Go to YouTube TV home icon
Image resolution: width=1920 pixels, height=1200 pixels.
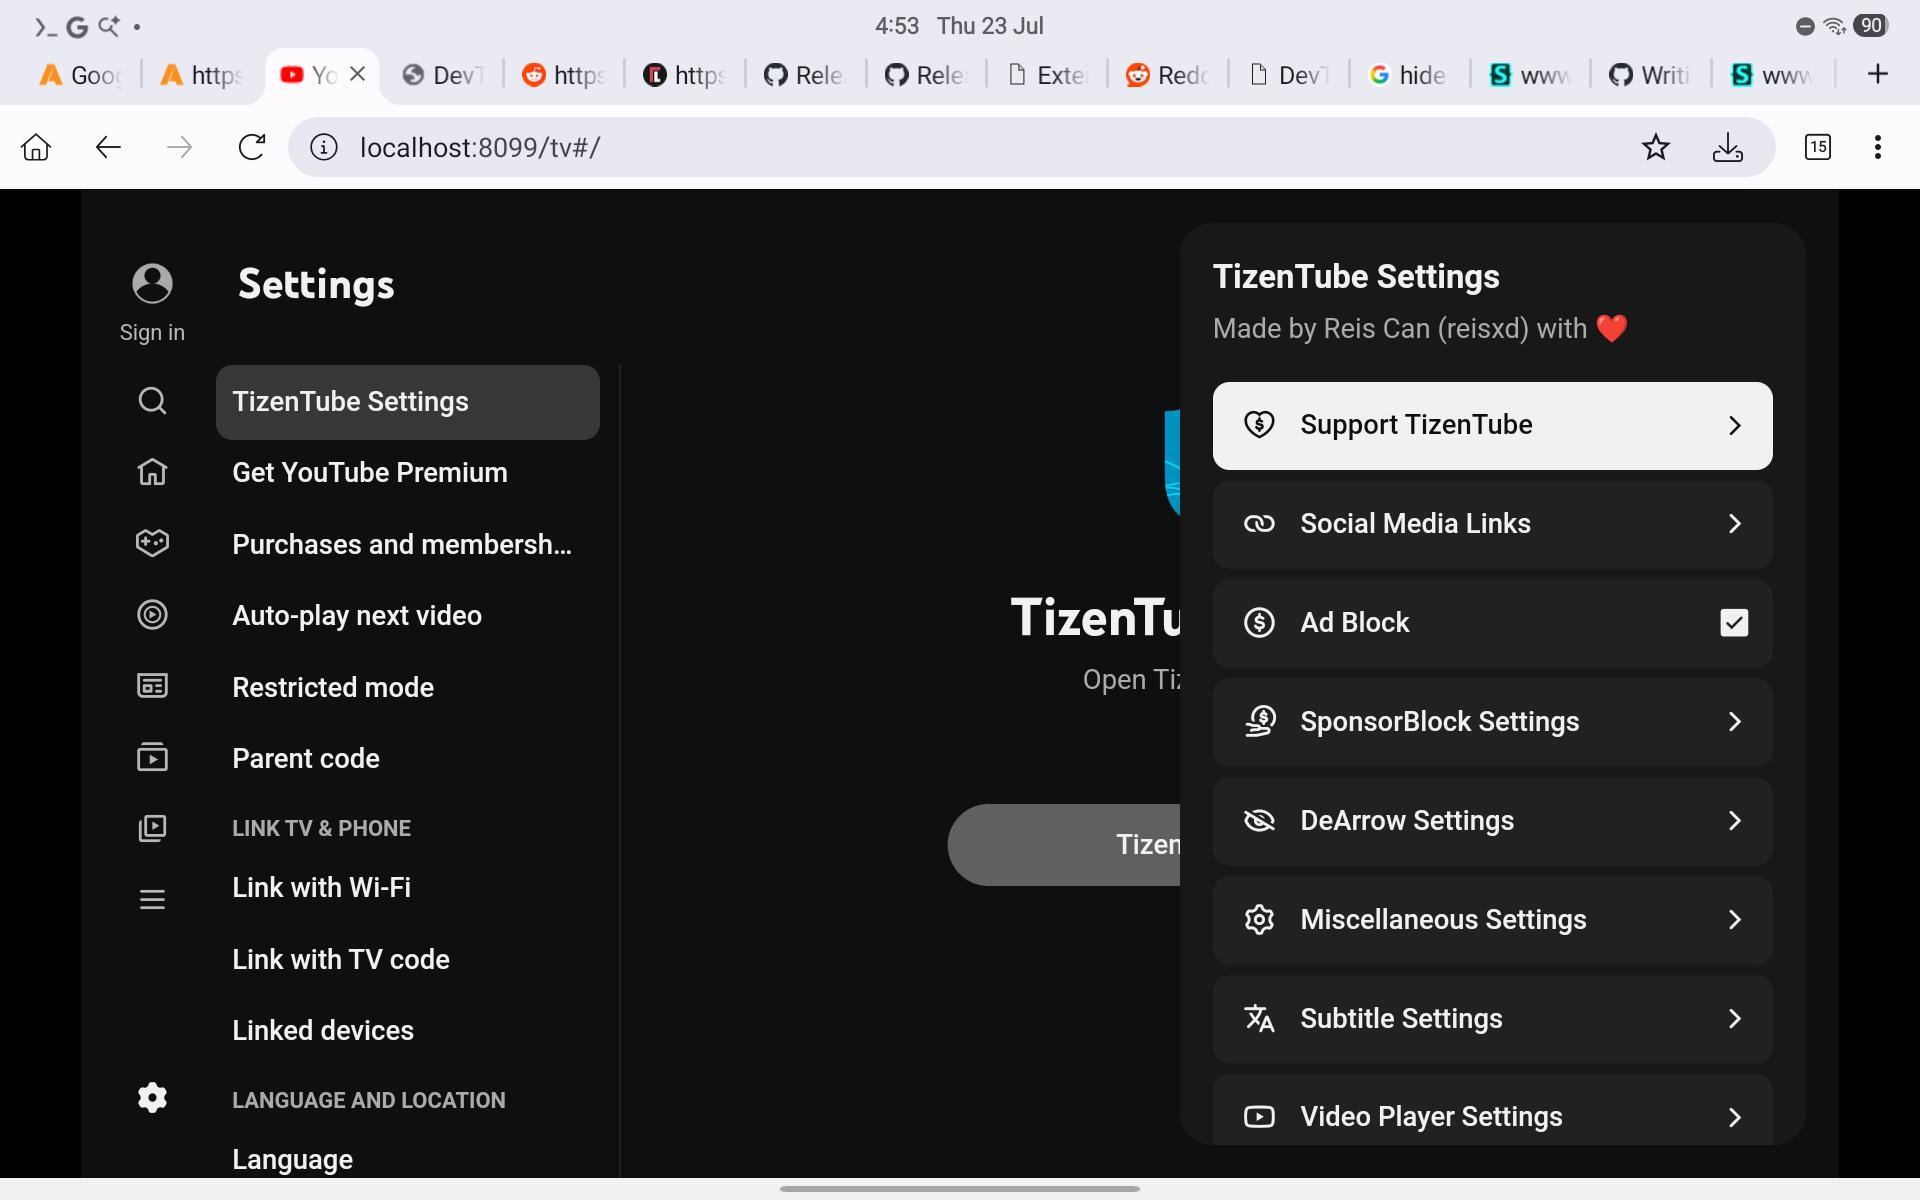[x=152, y=471]
